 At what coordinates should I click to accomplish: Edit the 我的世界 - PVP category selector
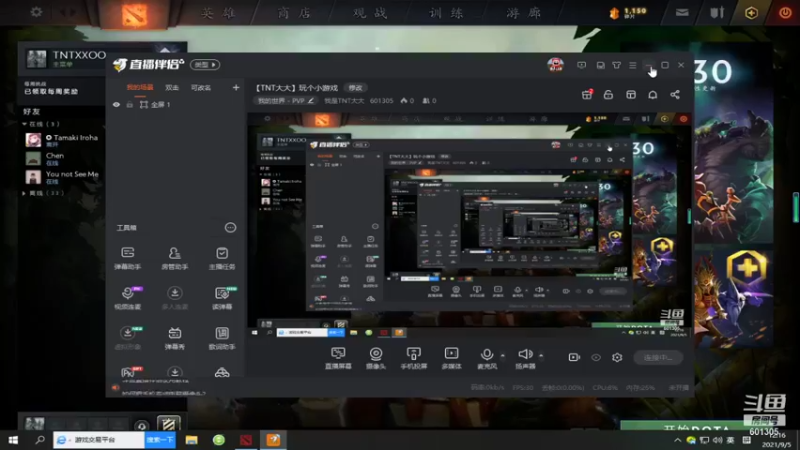285,101
